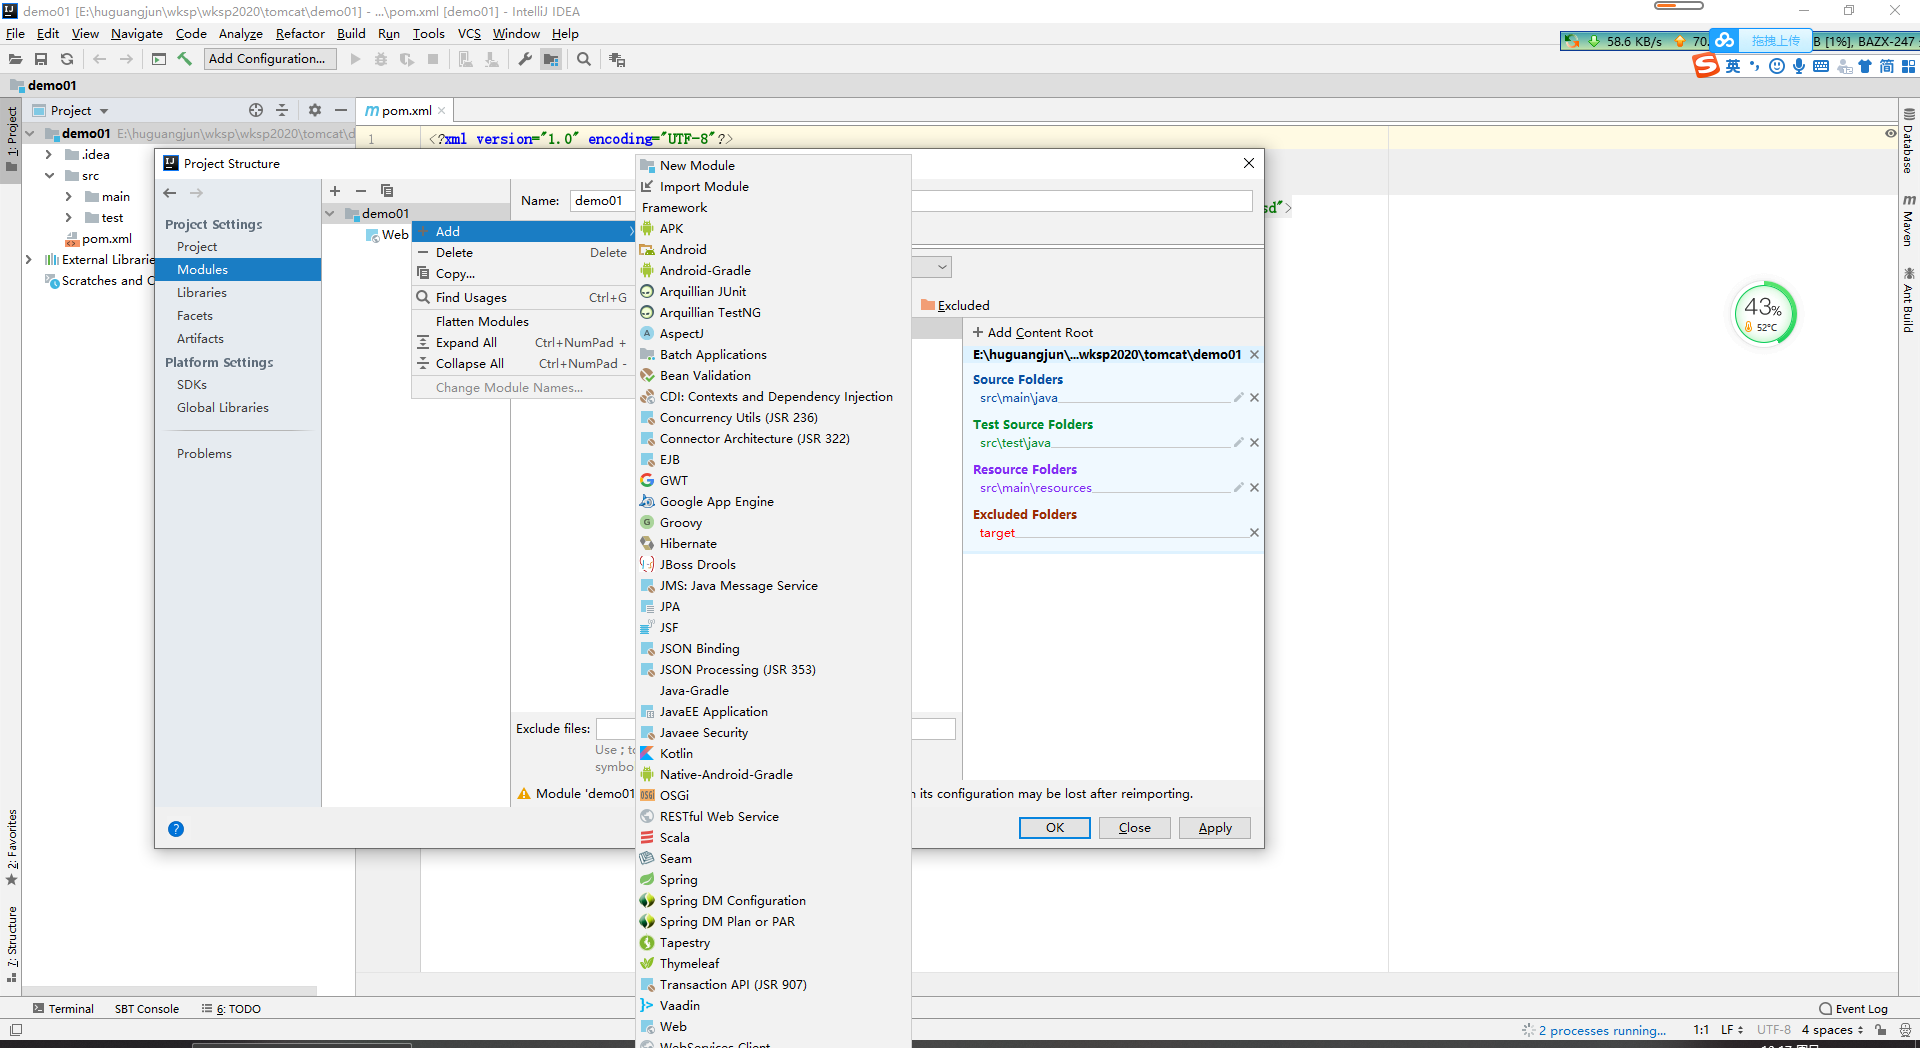Screen dimensions: 1920x1048
Task: Copy module icon in dialog toolbar
Action: [x=387, y=191]
